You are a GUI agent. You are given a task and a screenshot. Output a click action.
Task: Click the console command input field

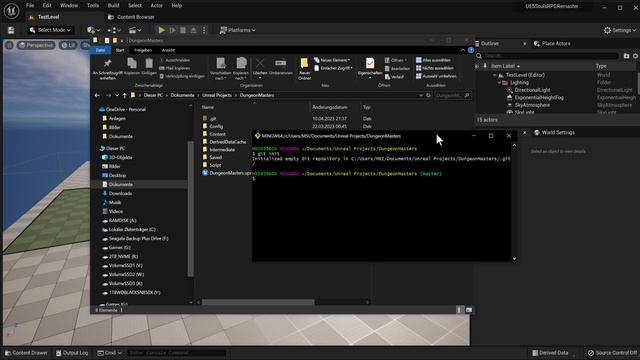[x=176, y=353]
